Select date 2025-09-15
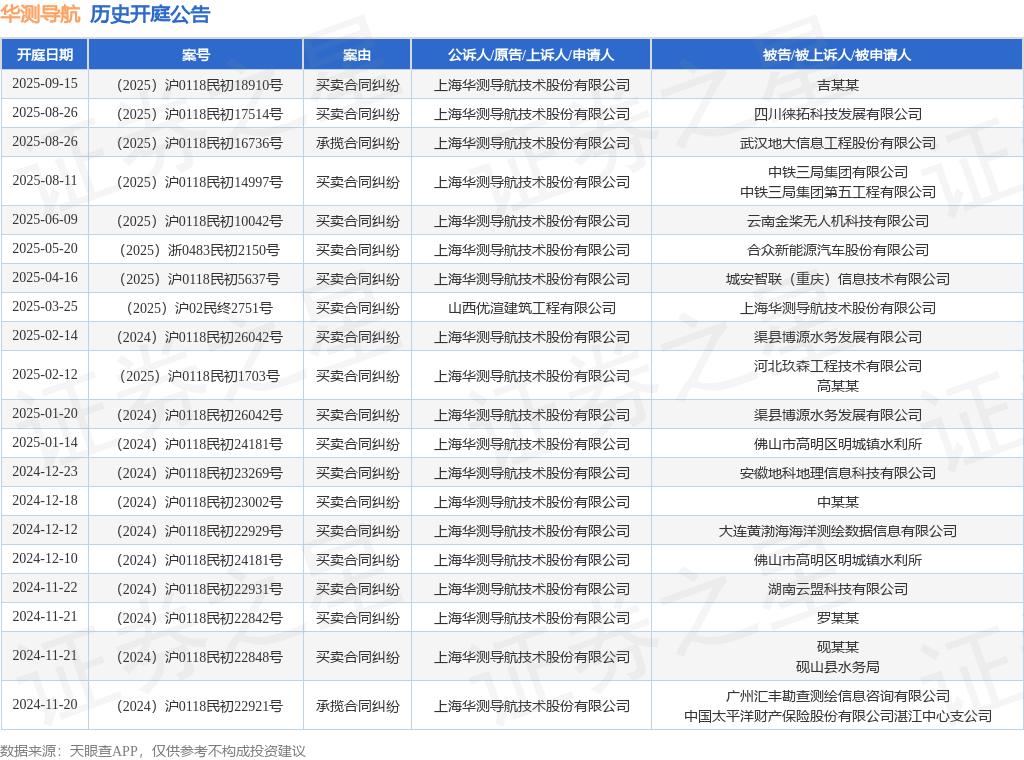 44,84
